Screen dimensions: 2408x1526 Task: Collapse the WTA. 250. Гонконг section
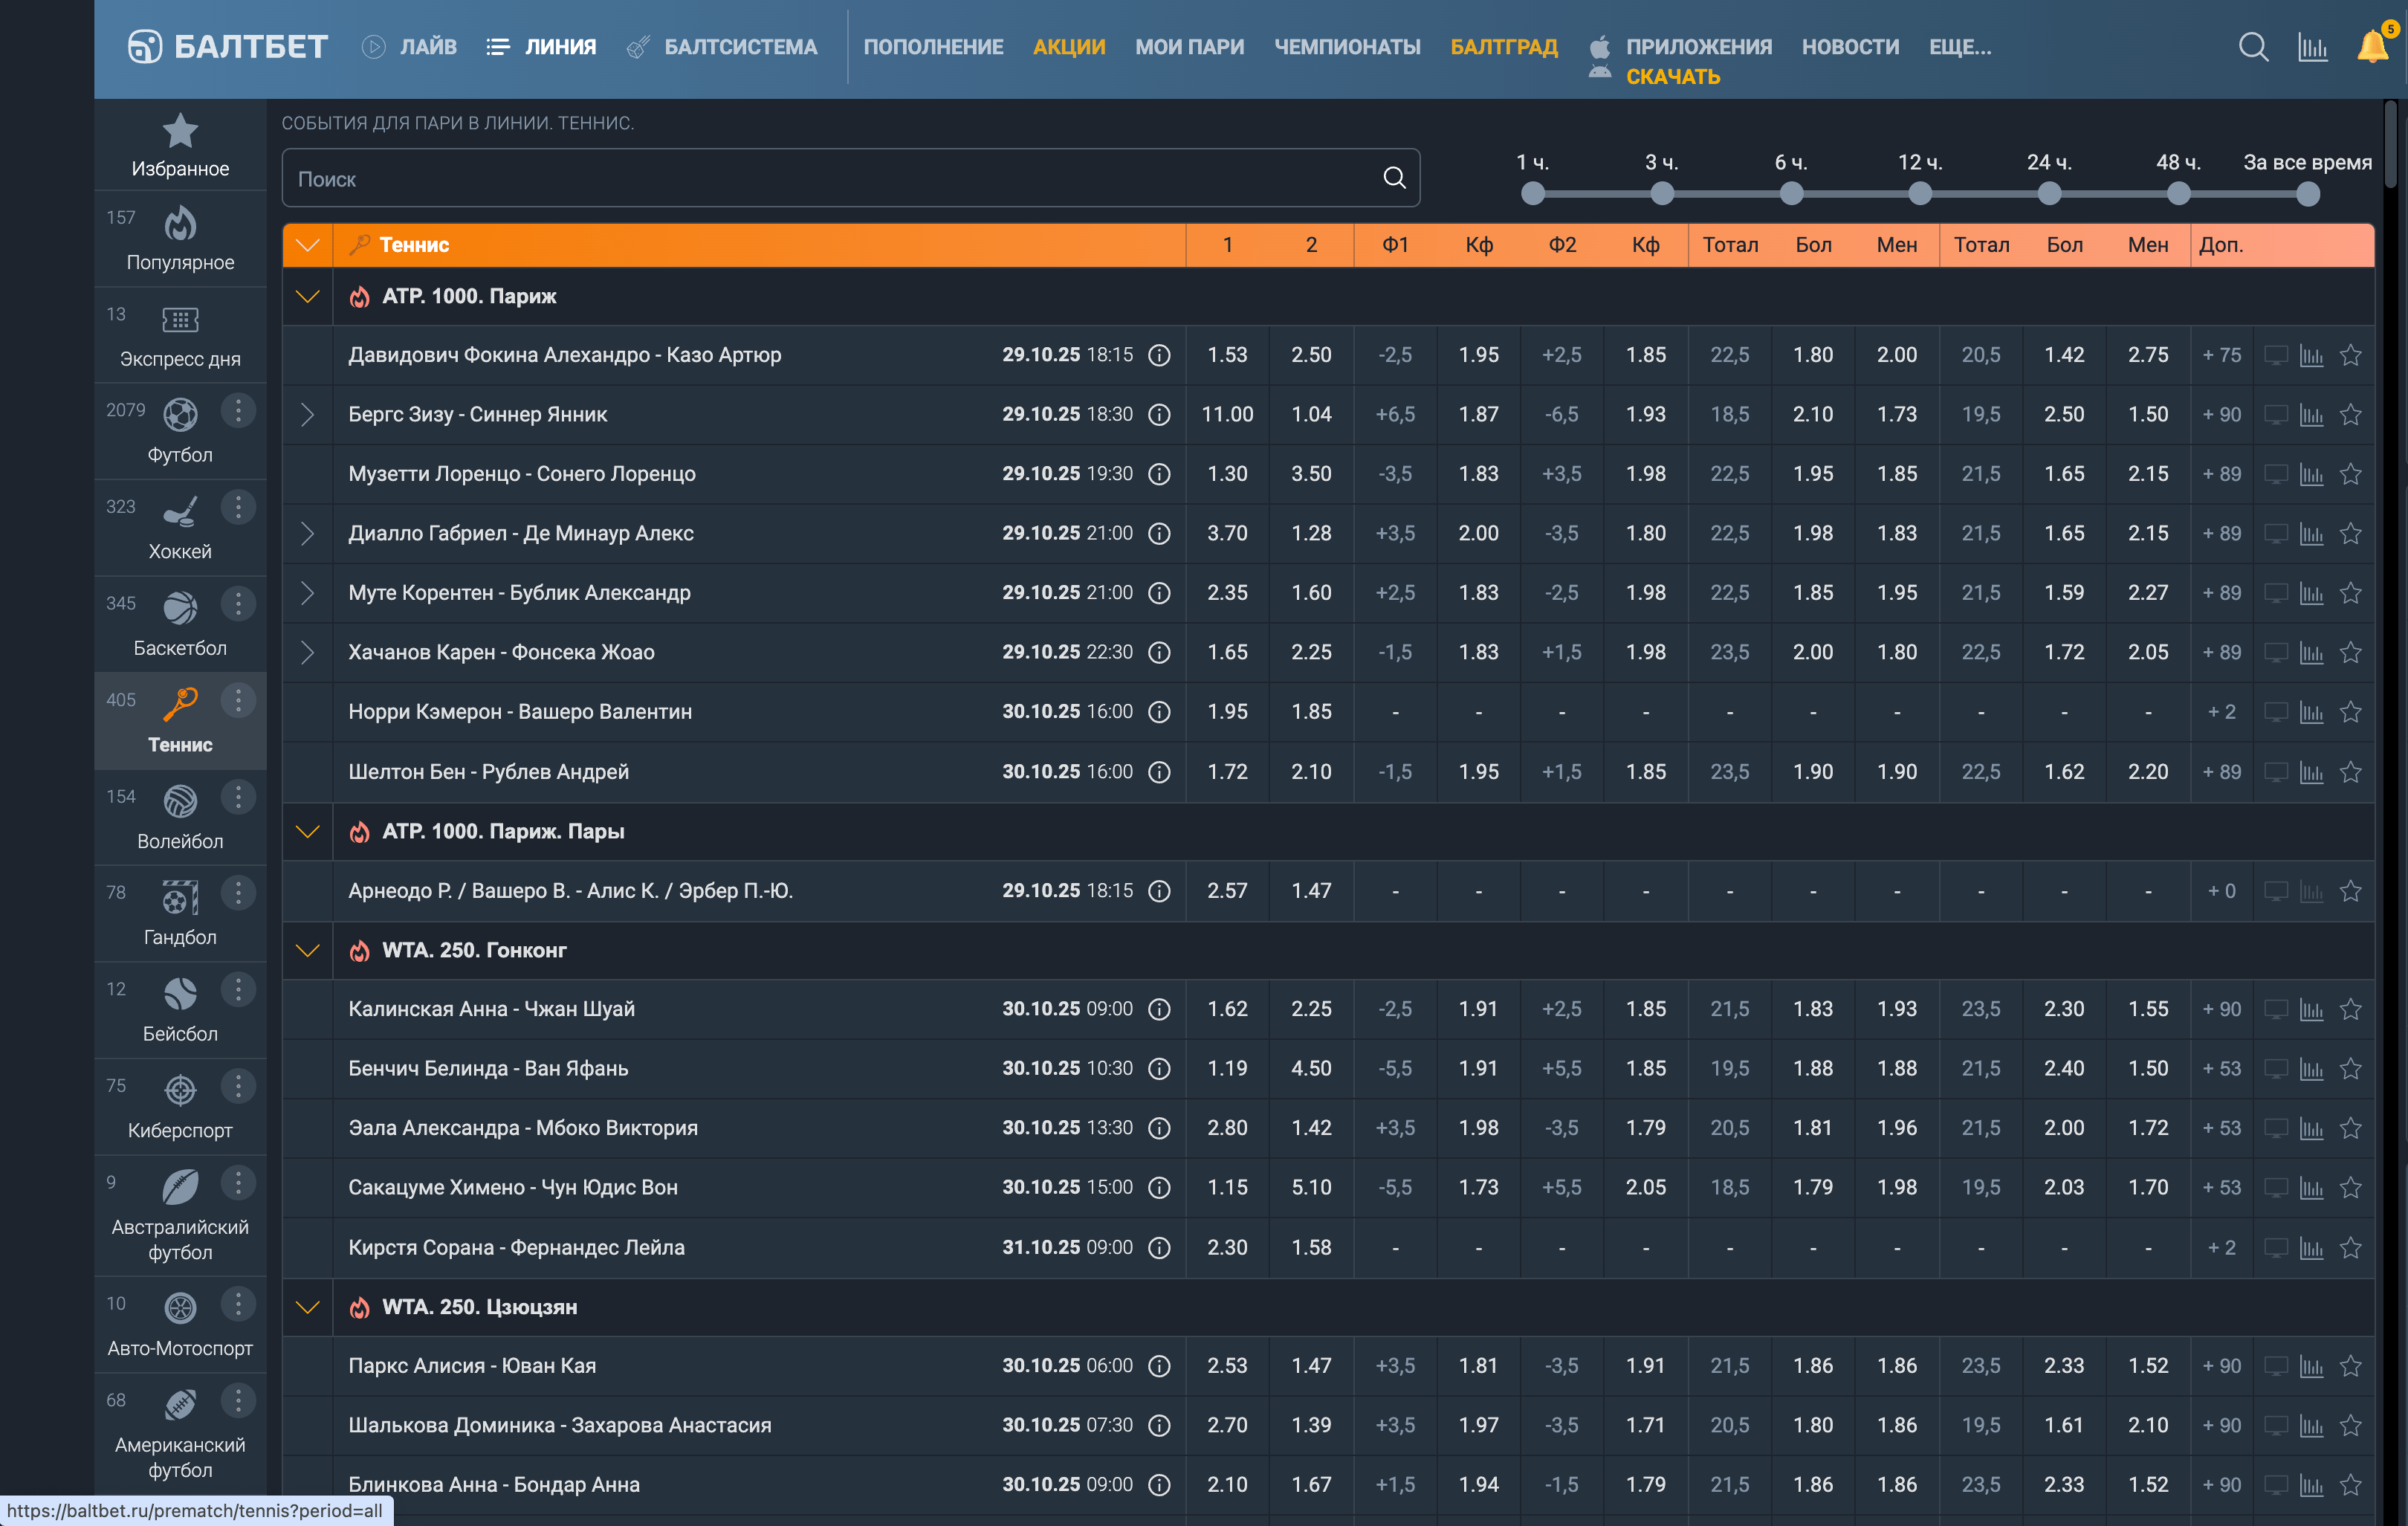click(x=307, y=950)
